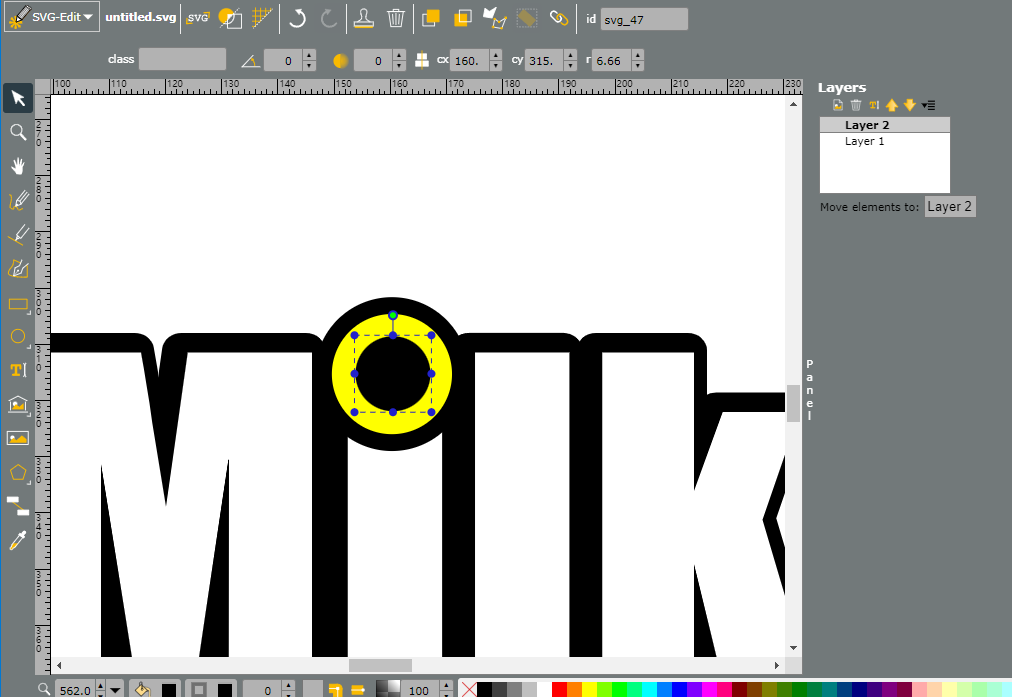
Task: Move layer up with yellow arrow
Action: click(x=892, y=105)
